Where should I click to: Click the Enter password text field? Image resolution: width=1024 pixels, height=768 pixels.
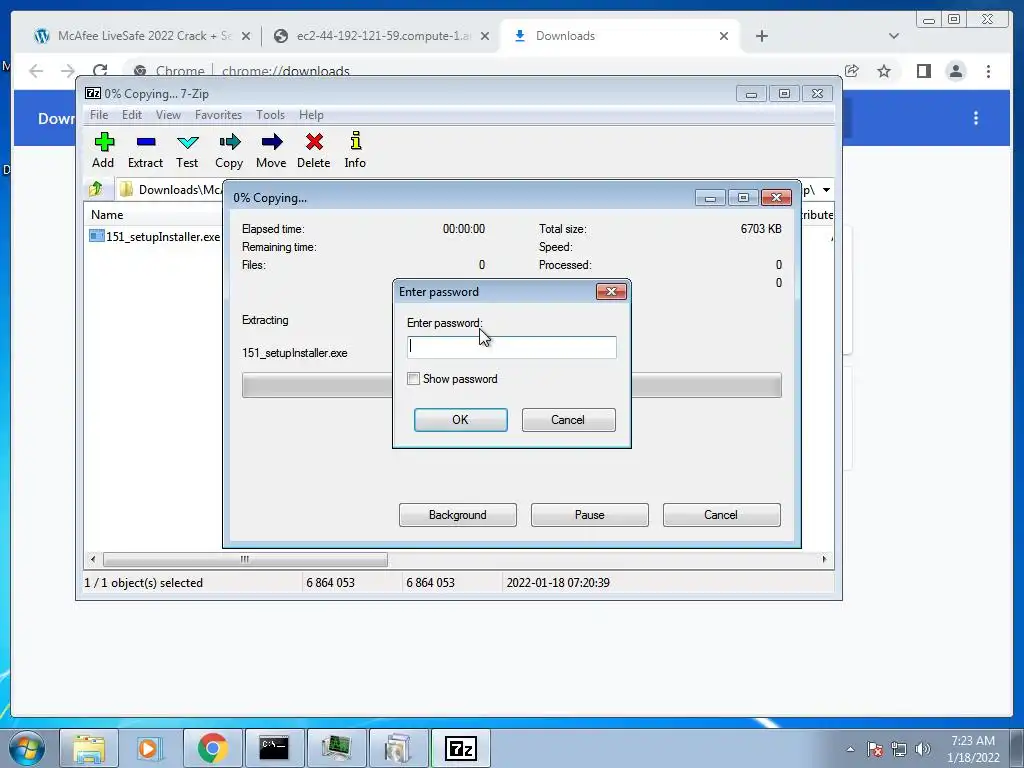click(x=511, y=347)
